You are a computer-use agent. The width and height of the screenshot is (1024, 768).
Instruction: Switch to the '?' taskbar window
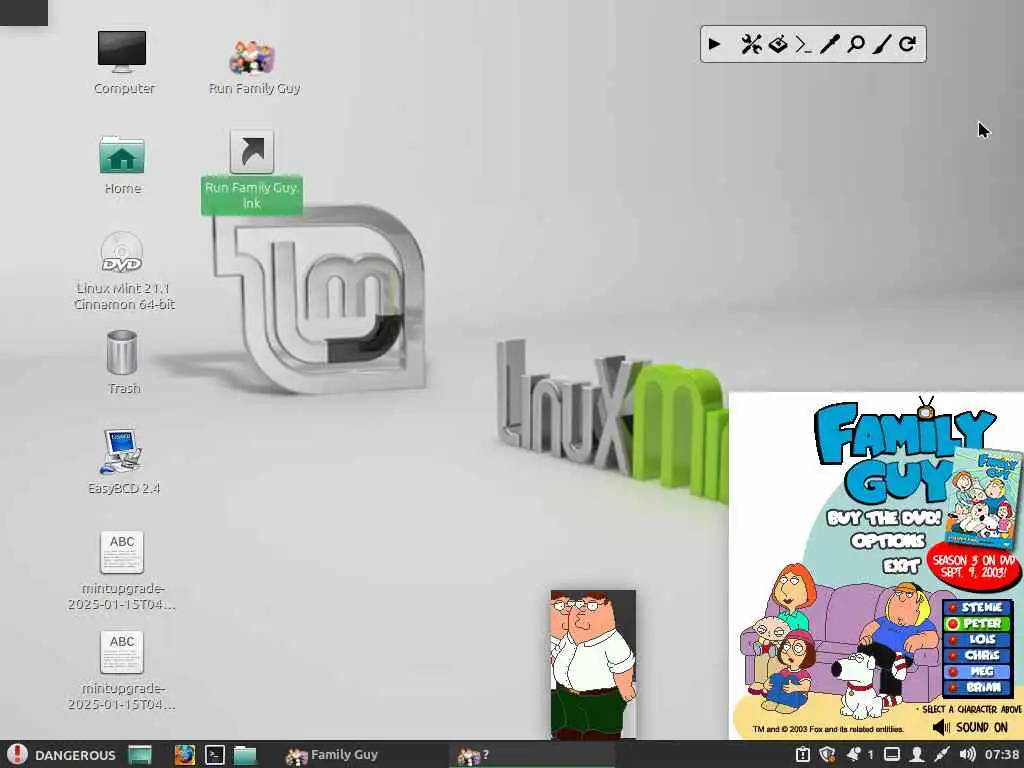point(532,755)
